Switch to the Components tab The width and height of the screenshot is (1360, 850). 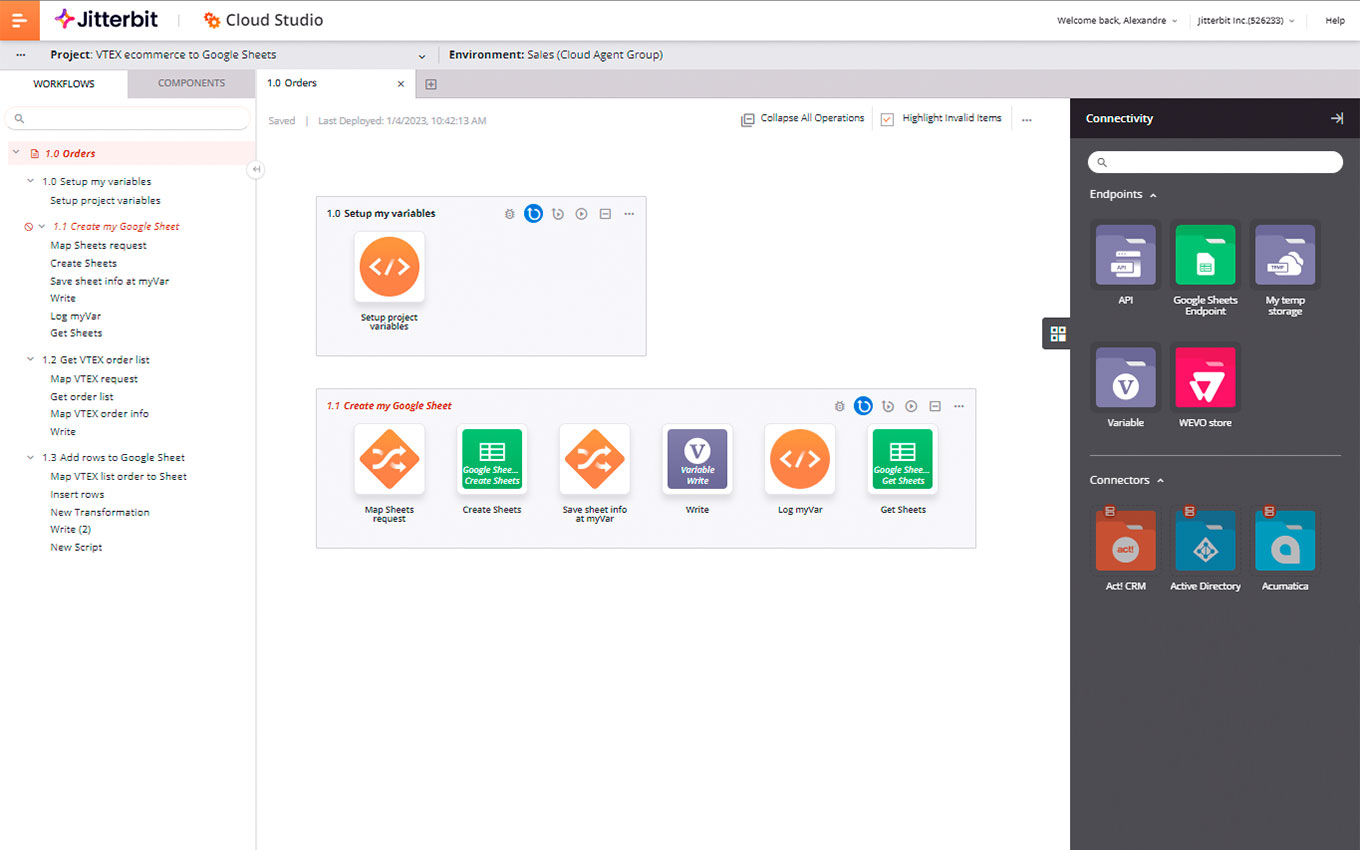click(x=192, y=83)
